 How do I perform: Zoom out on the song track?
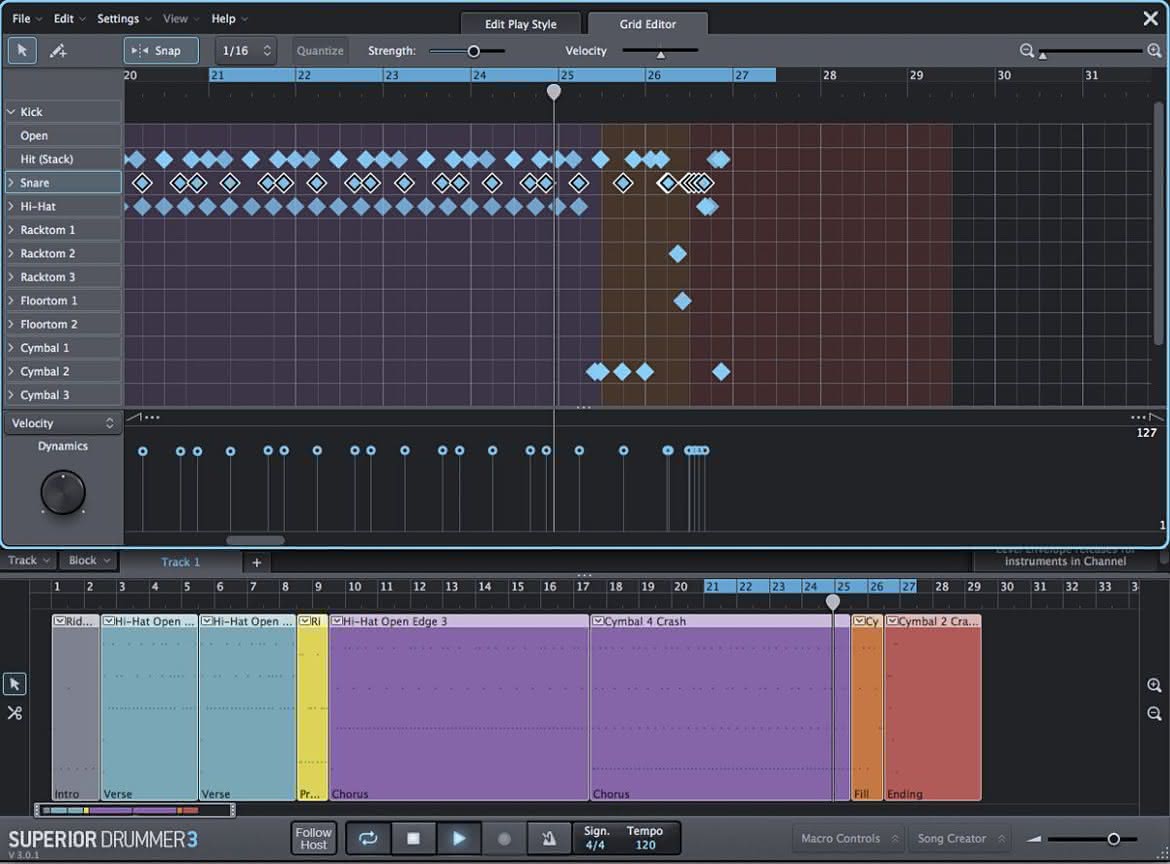1154,714
